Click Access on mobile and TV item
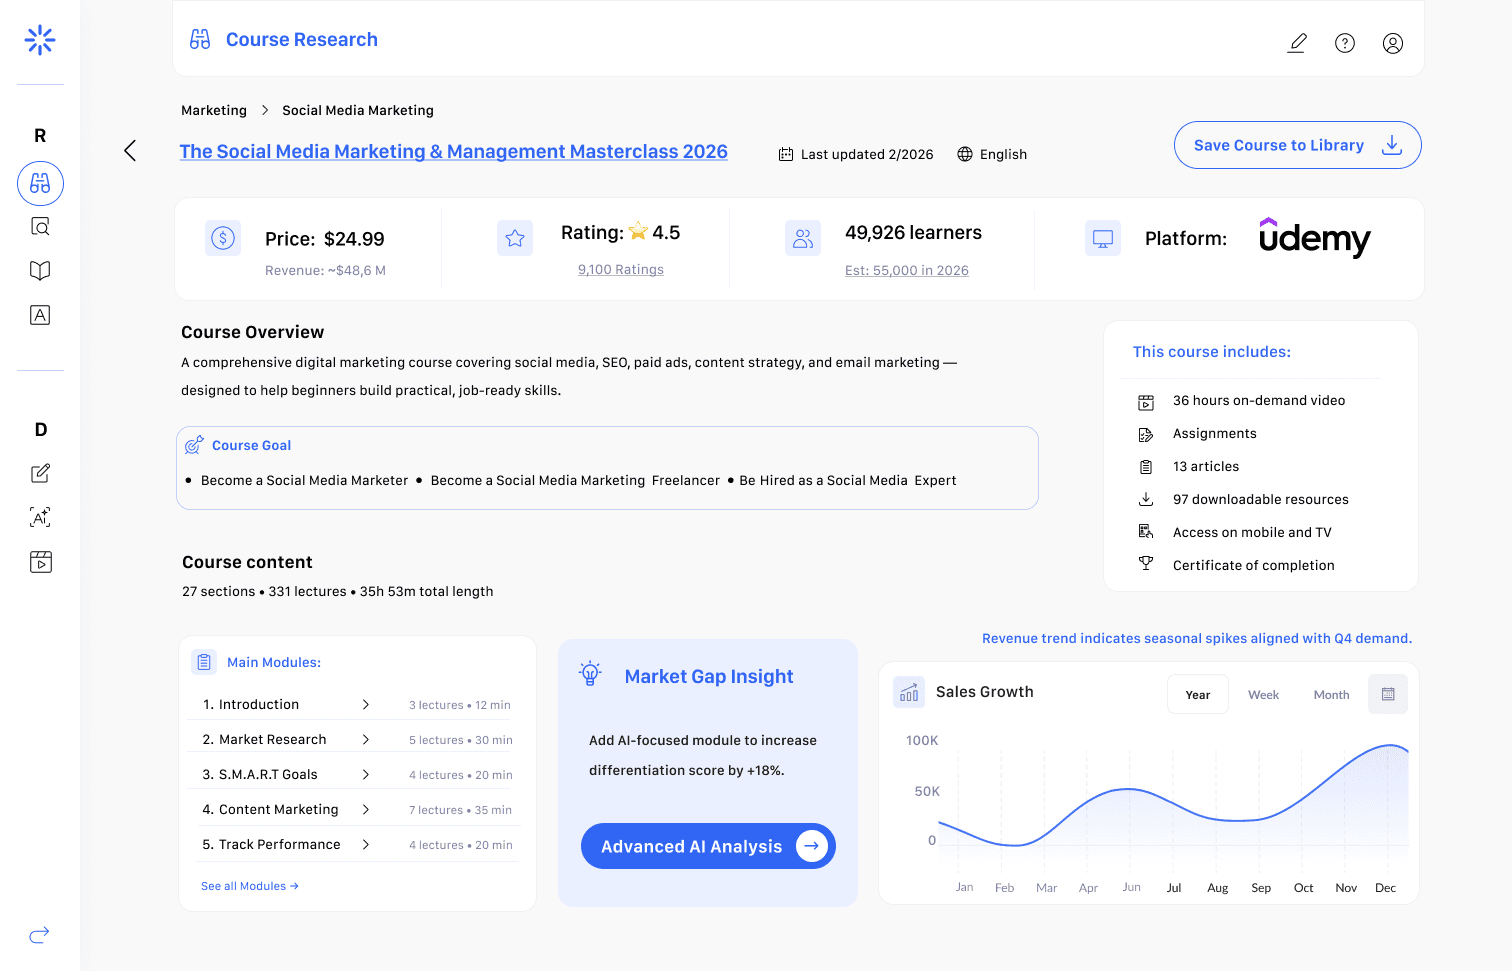1512x971 pixels. pos(1252,532)
